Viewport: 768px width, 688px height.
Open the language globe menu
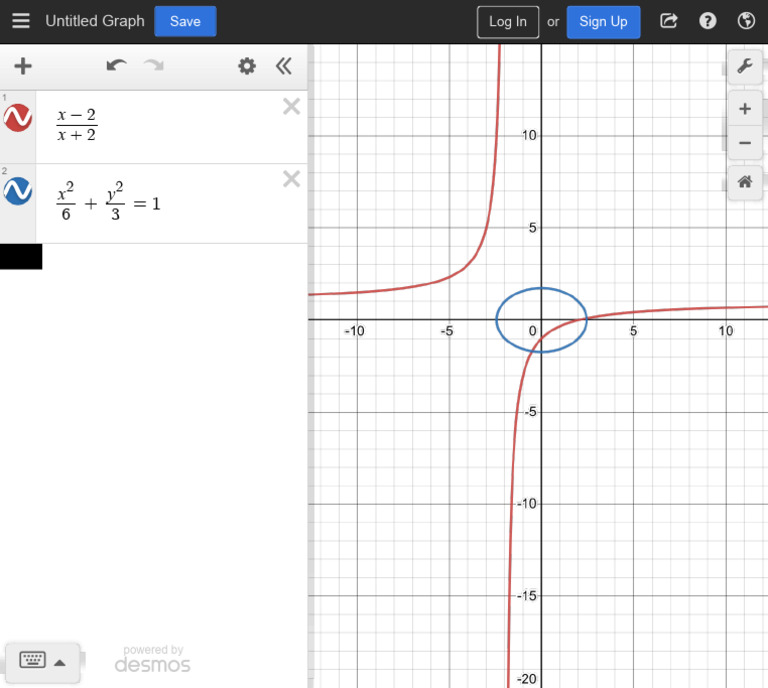click(746, 21)
